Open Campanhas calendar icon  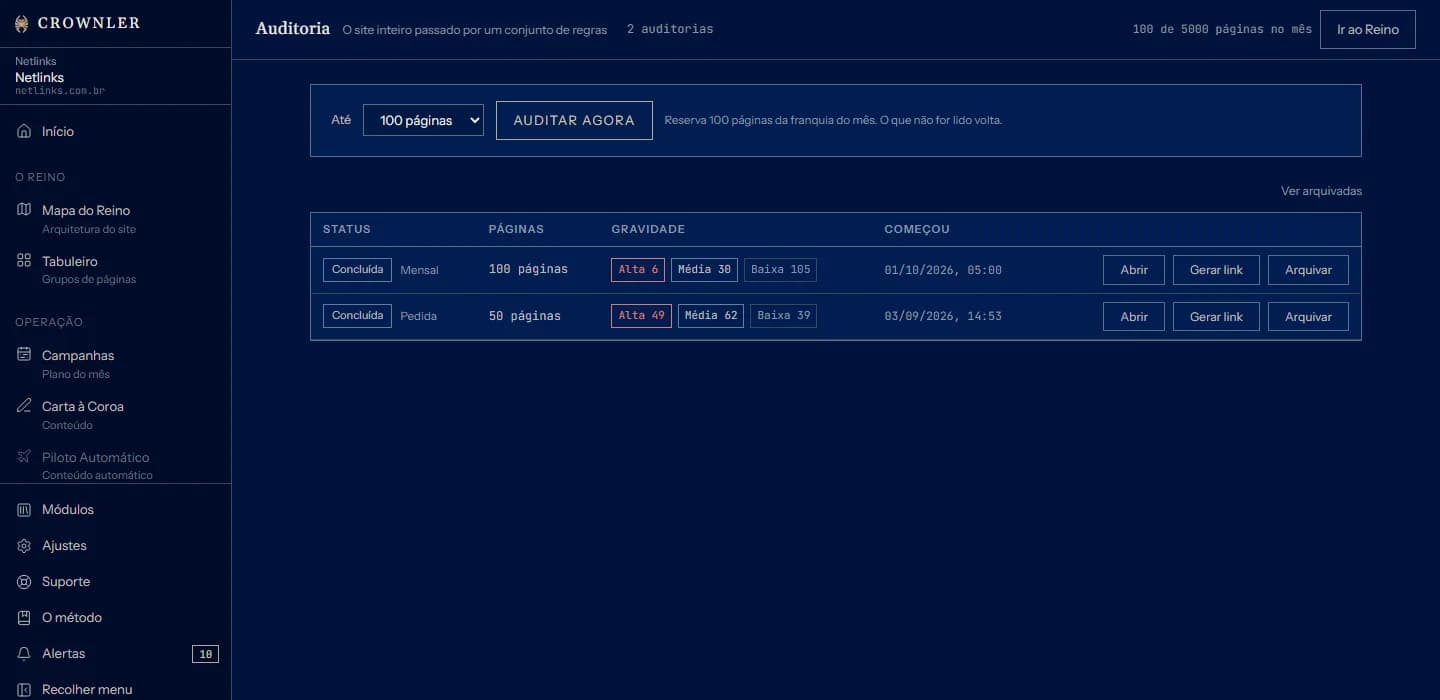click(24, 355)
